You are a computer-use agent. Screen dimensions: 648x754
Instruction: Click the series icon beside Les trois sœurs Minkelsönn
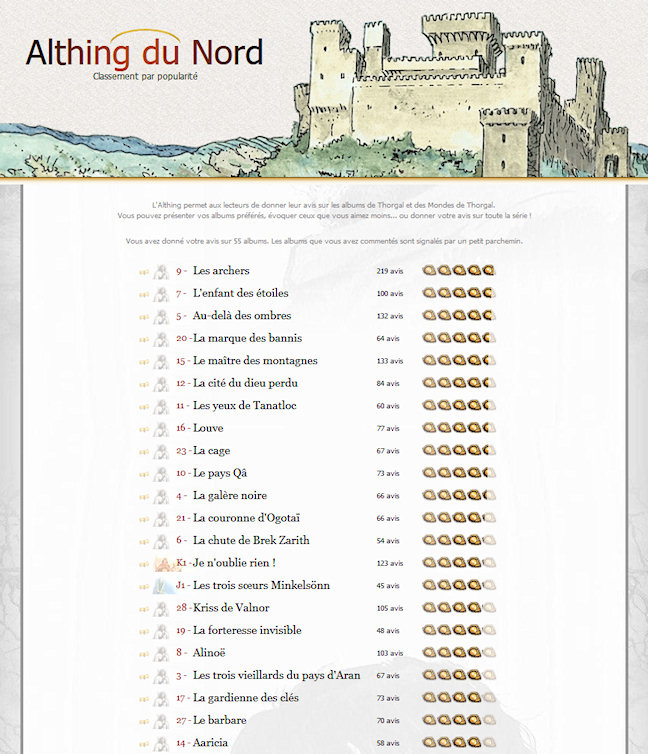161,586
